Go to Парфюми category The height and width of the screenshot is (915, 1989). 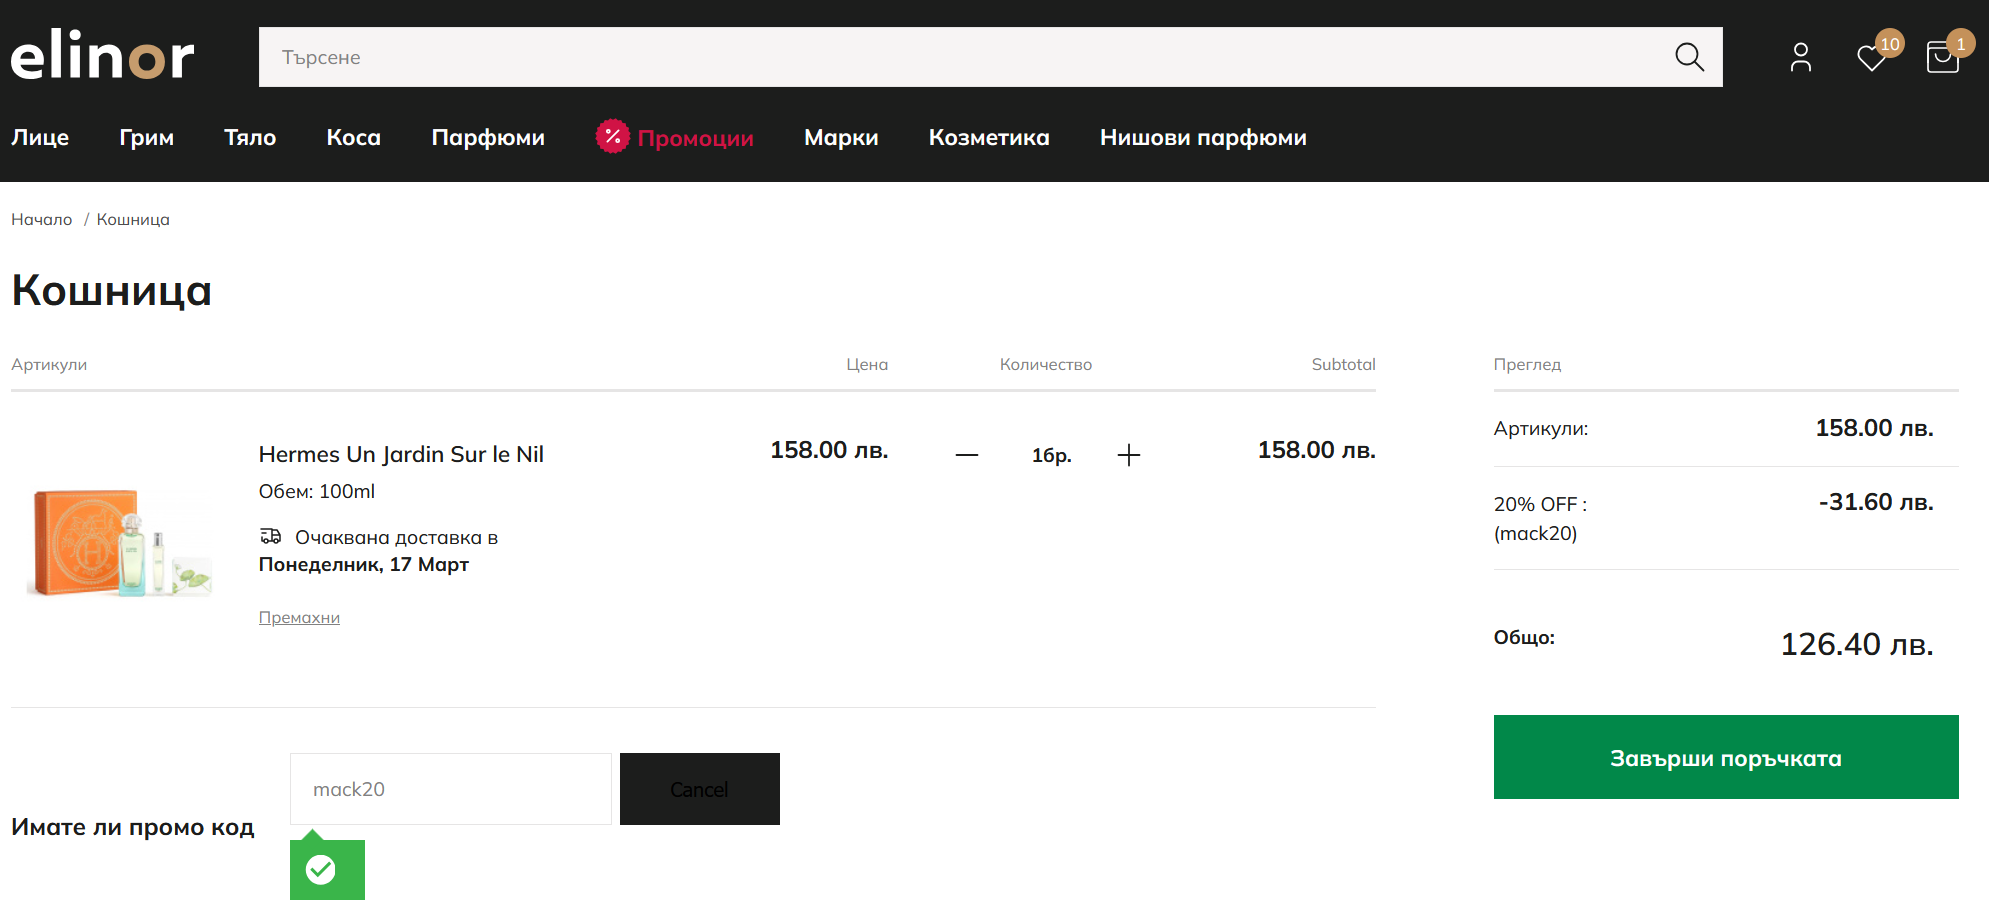(488, 138)
